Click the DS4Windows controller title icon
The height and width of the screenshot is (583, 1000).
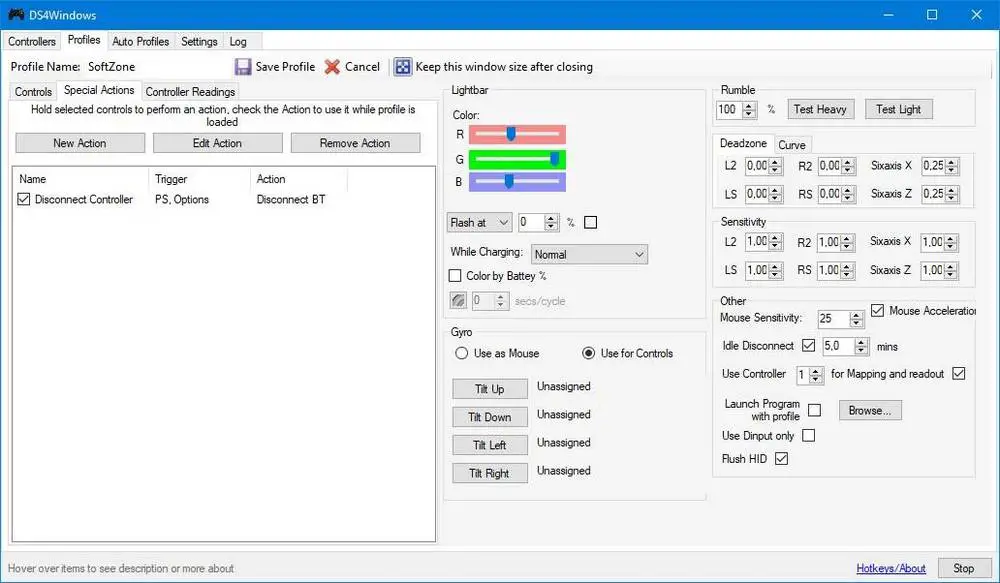coord(16,14)
